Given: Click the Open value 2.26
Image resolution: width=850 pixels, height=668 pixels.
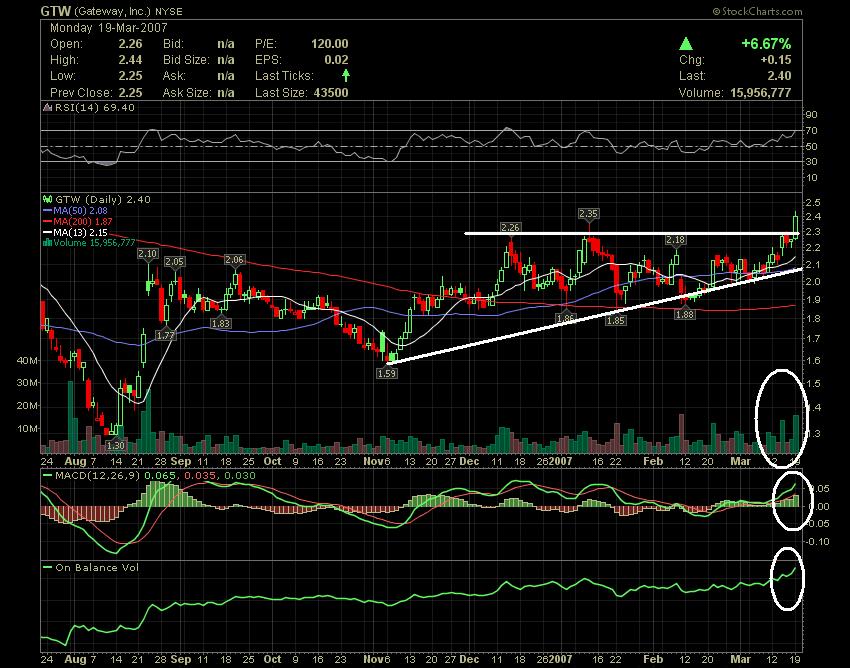Looking at the screenshot, I should tap(131, 44).
